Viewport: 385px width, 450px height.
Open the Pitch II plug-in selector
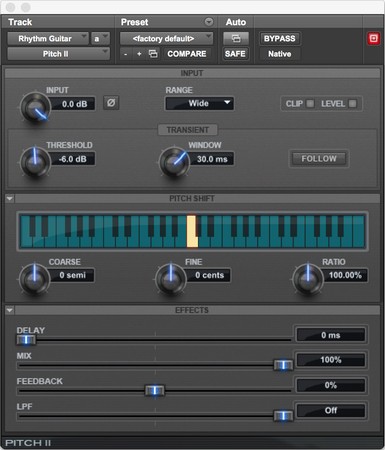58,54
